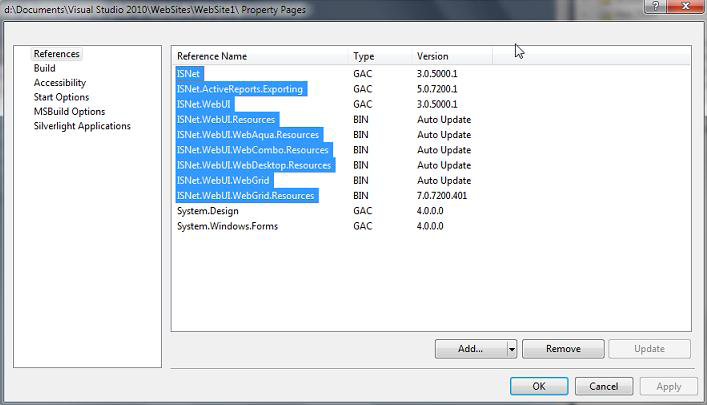Remove the selected references

point(563,349)
